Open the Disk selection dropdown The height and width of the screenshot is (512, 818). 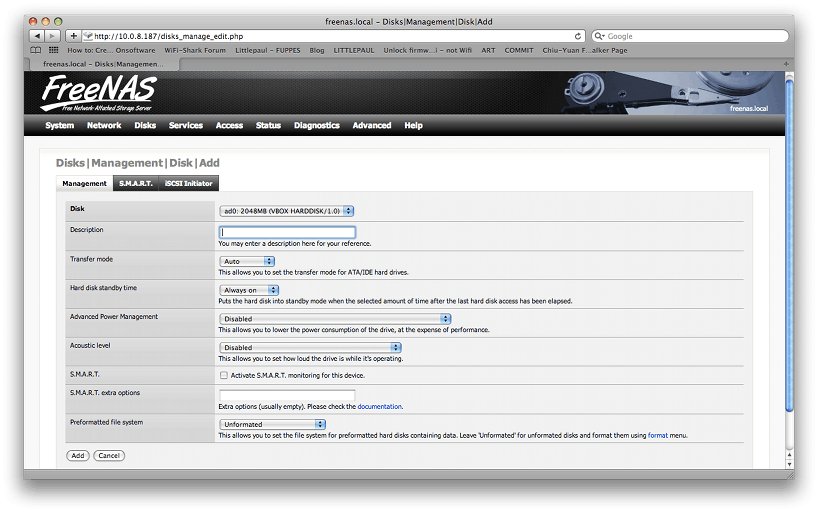[286, 211]
